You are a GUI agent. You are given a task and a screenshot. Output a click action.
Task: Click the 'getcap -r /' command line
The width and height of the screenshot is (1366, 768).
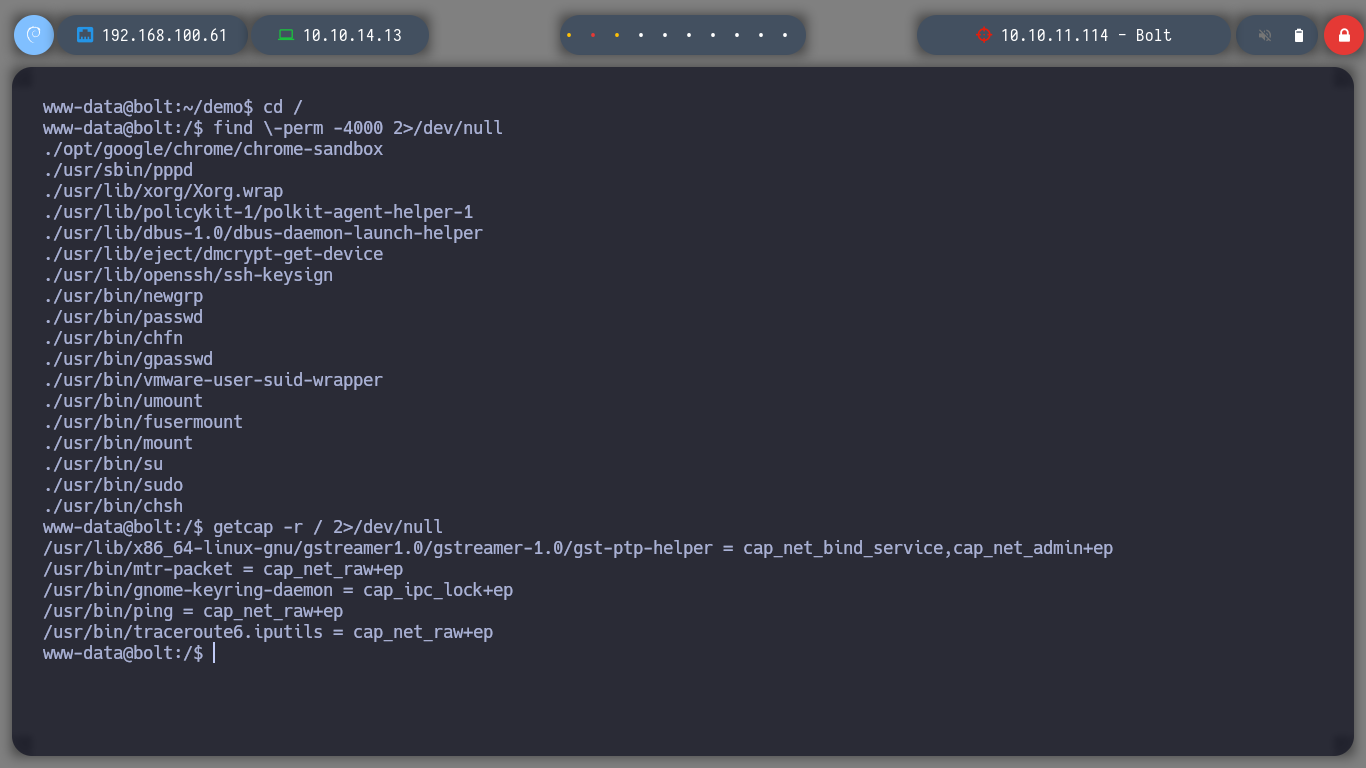[x=243, y=527]
